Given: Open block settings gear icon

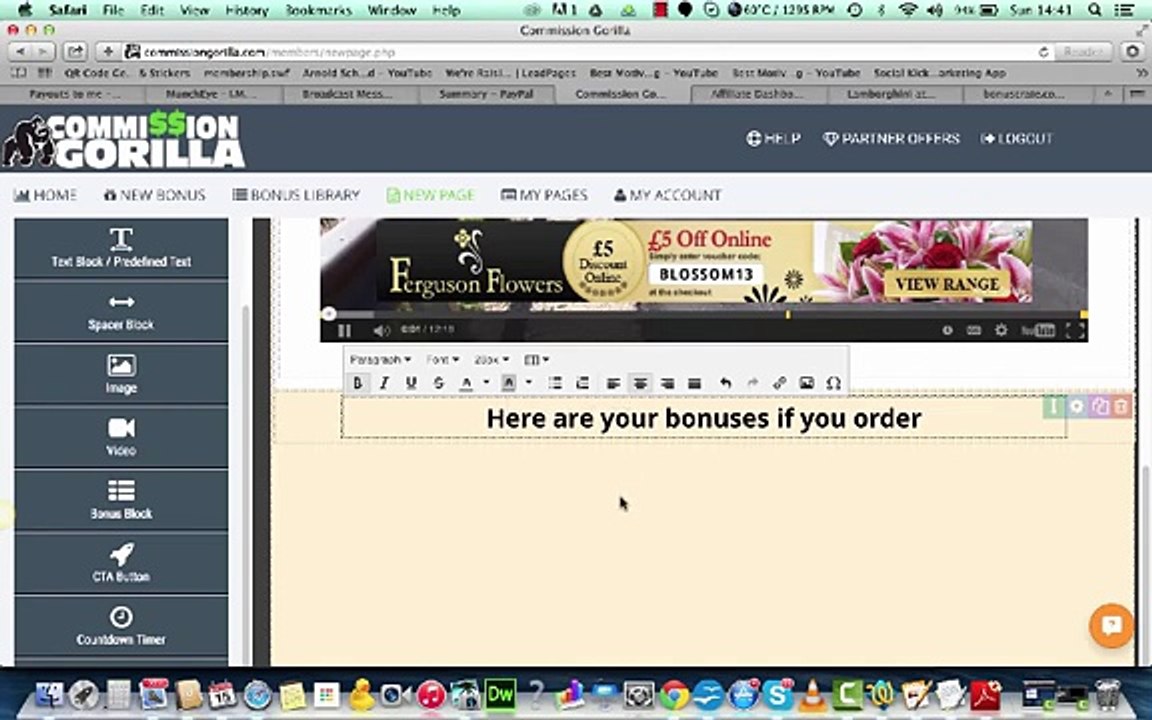Looking at the screenshot, I should click(1076, 406).
